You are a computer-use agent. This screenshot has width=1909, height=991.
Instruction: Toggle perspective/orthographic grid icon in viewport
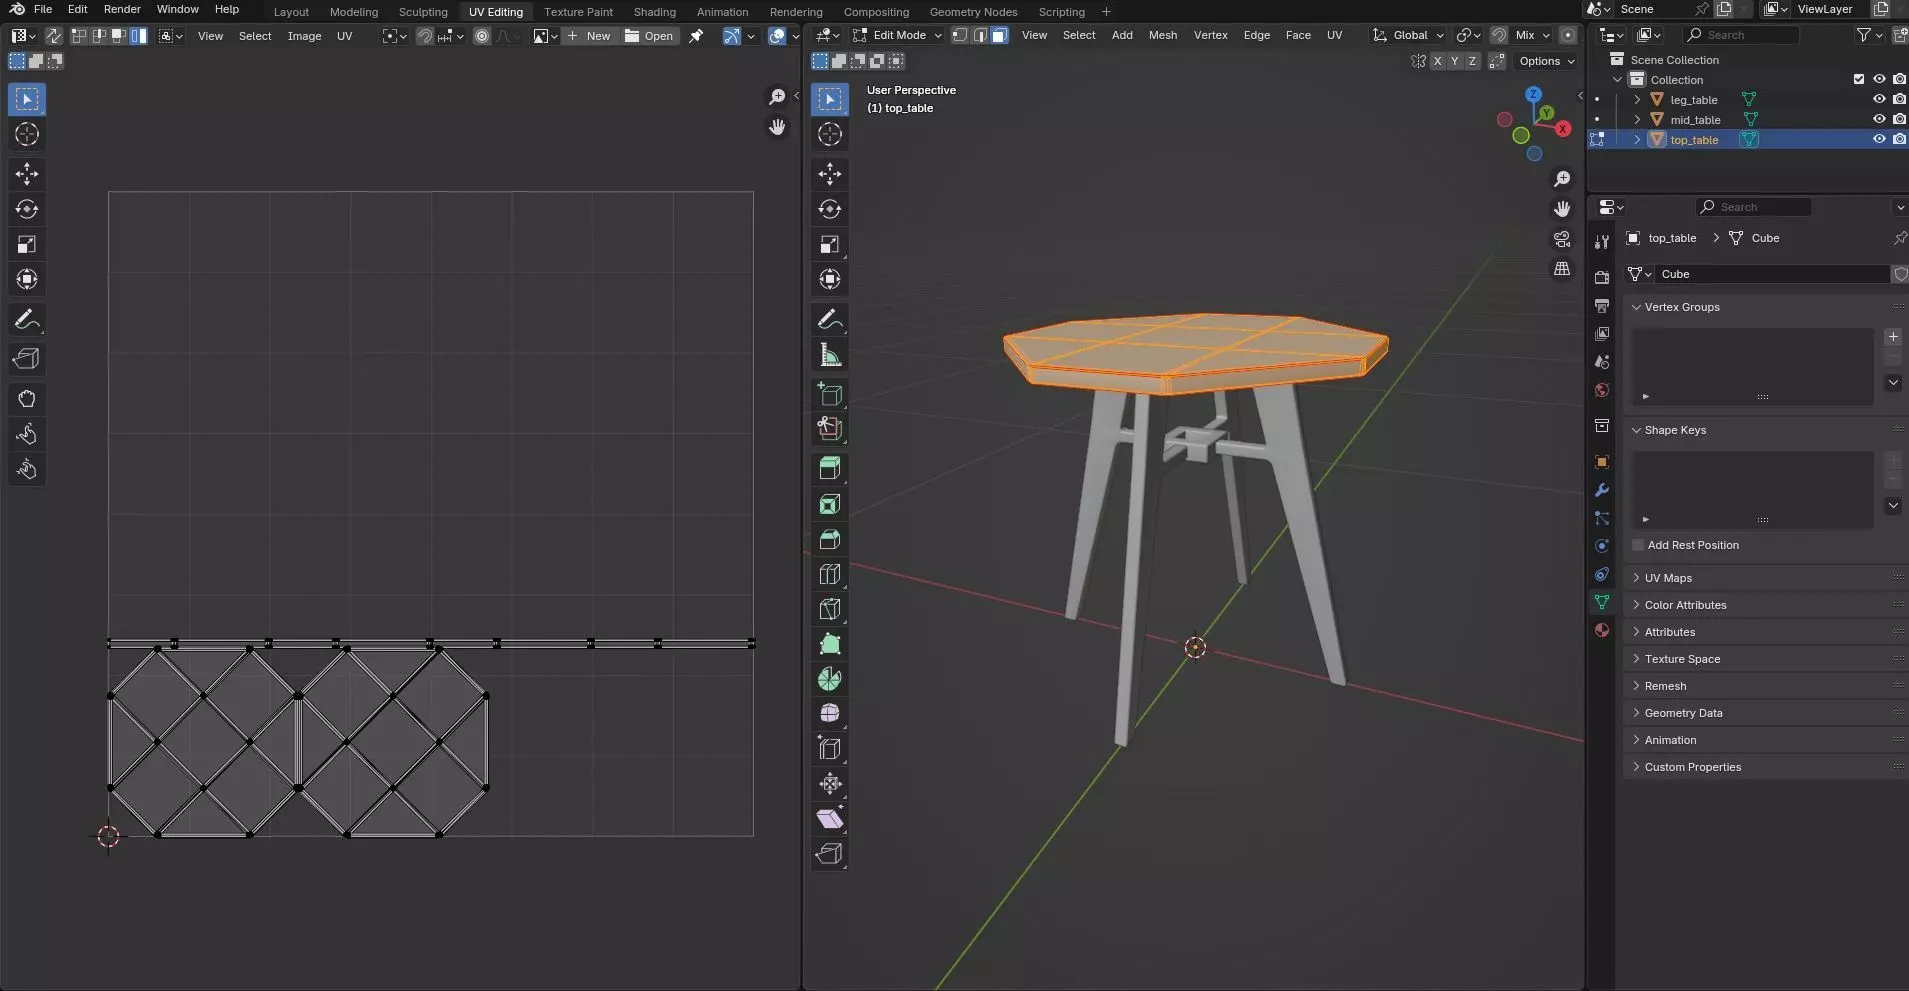pos(1562,269)
